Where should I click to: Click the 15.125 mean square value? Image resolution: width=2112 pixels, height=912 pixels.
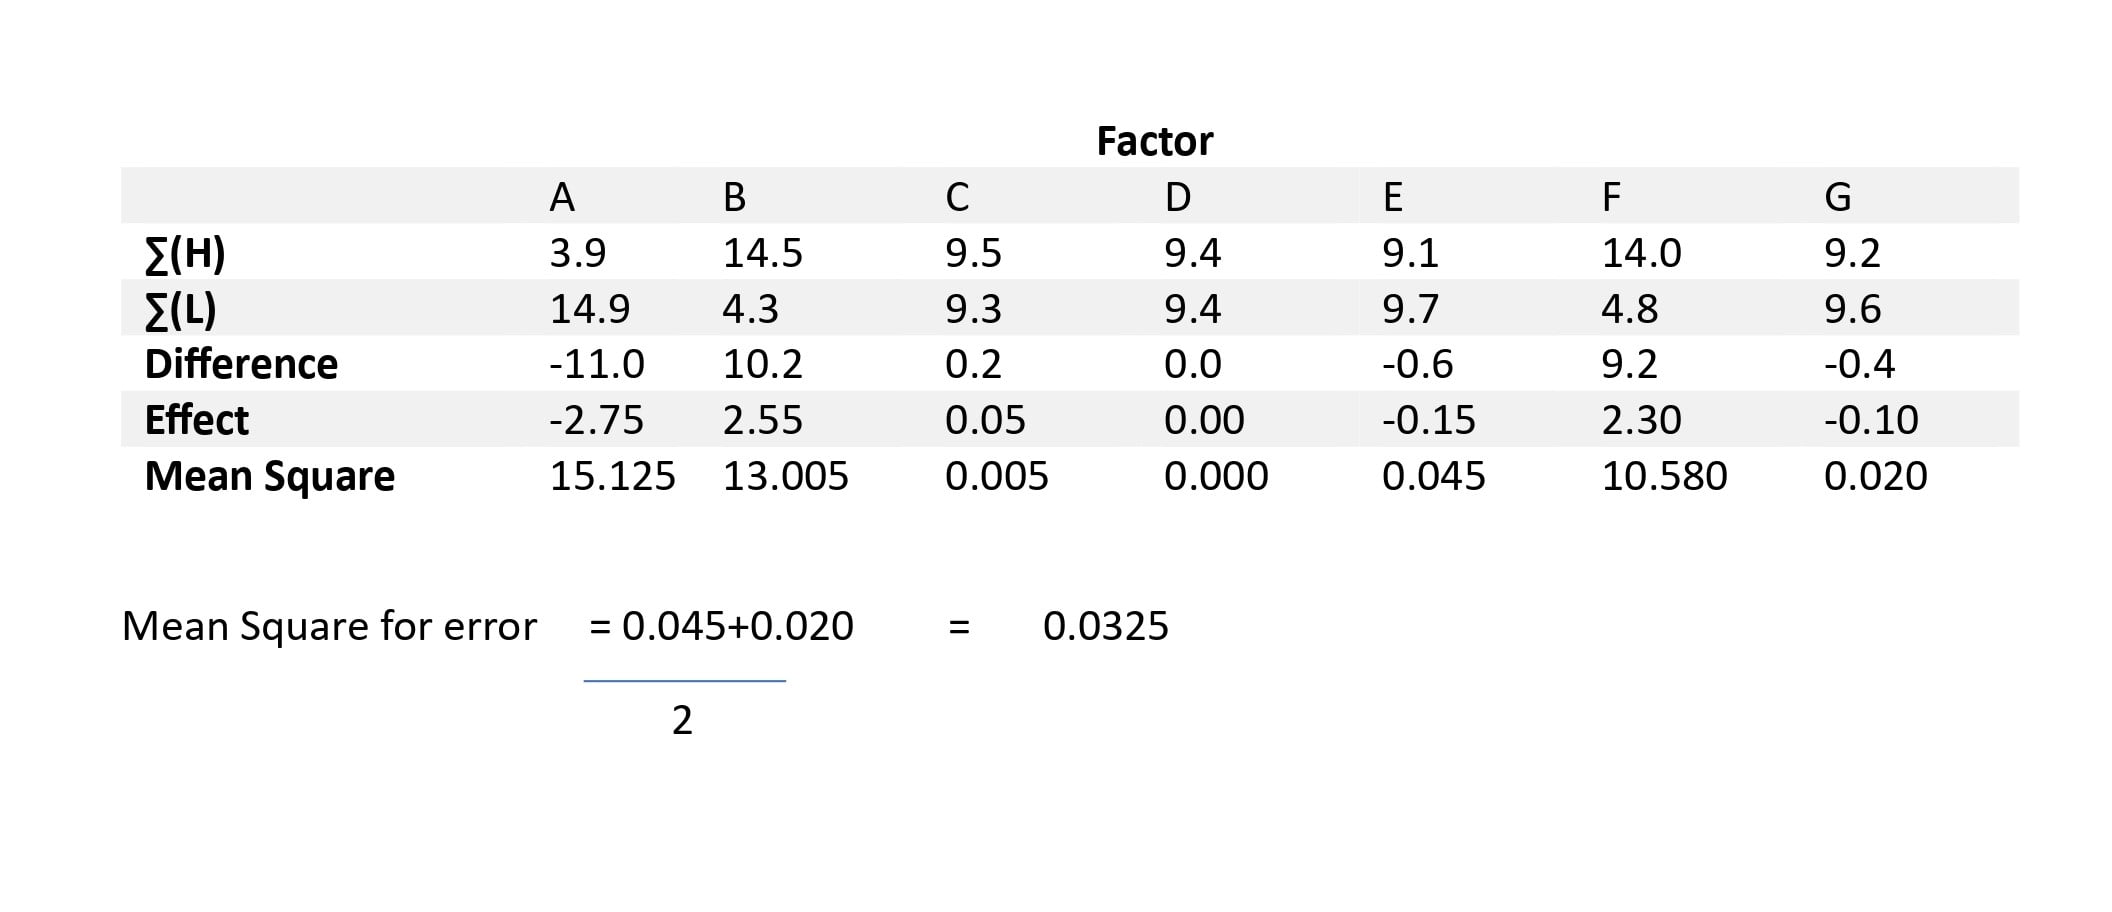pyautogui.click(x=612, y=476)
